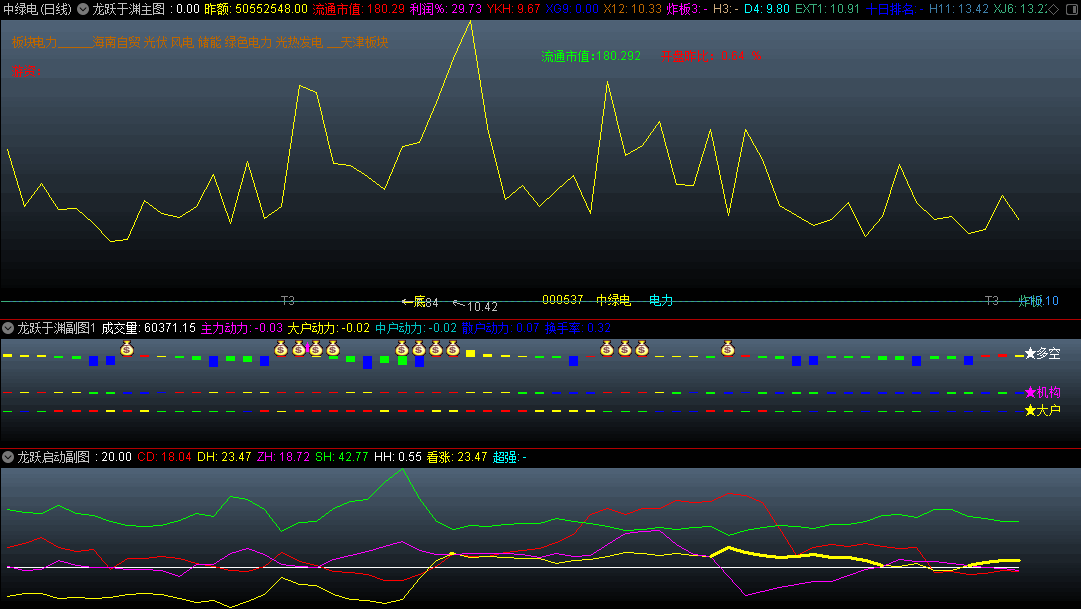The image size is (1081, 609).
Task: Click the 10.42 low price arrow marker
Action: 475,306
